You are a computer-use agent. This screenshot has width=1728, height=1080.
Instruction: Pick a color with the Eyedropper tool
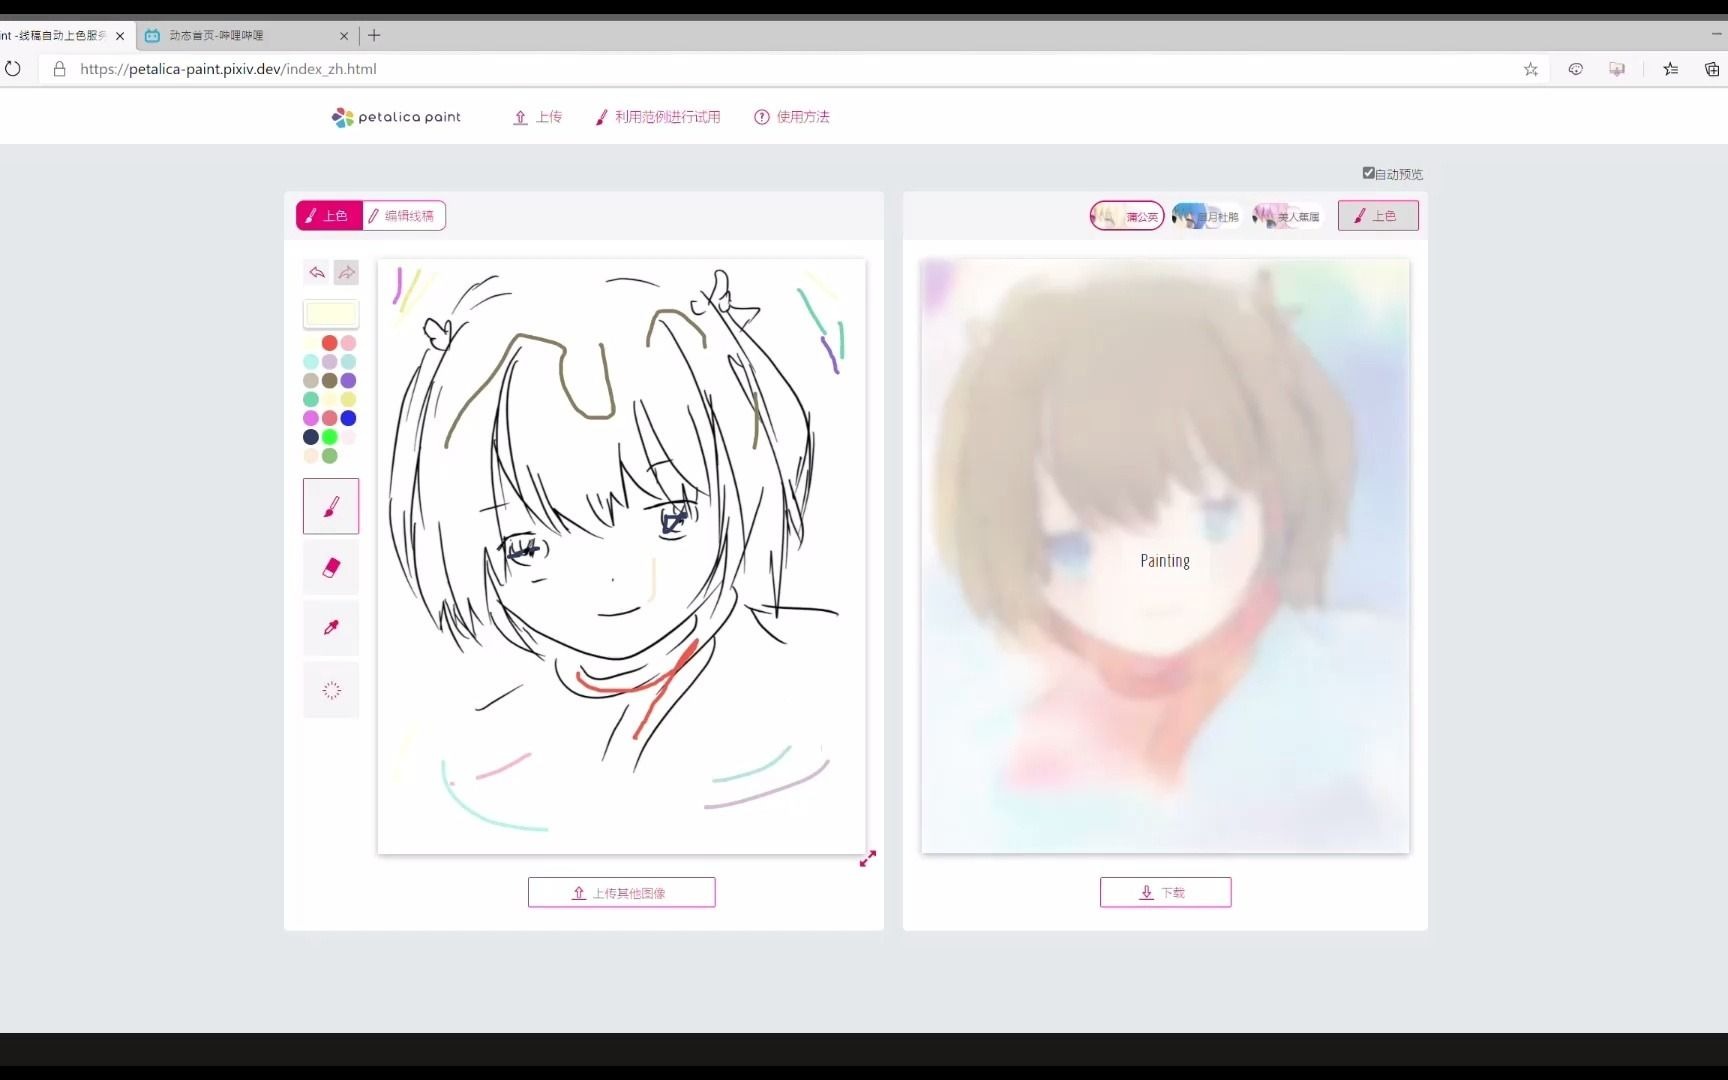[x=330, y=628]
